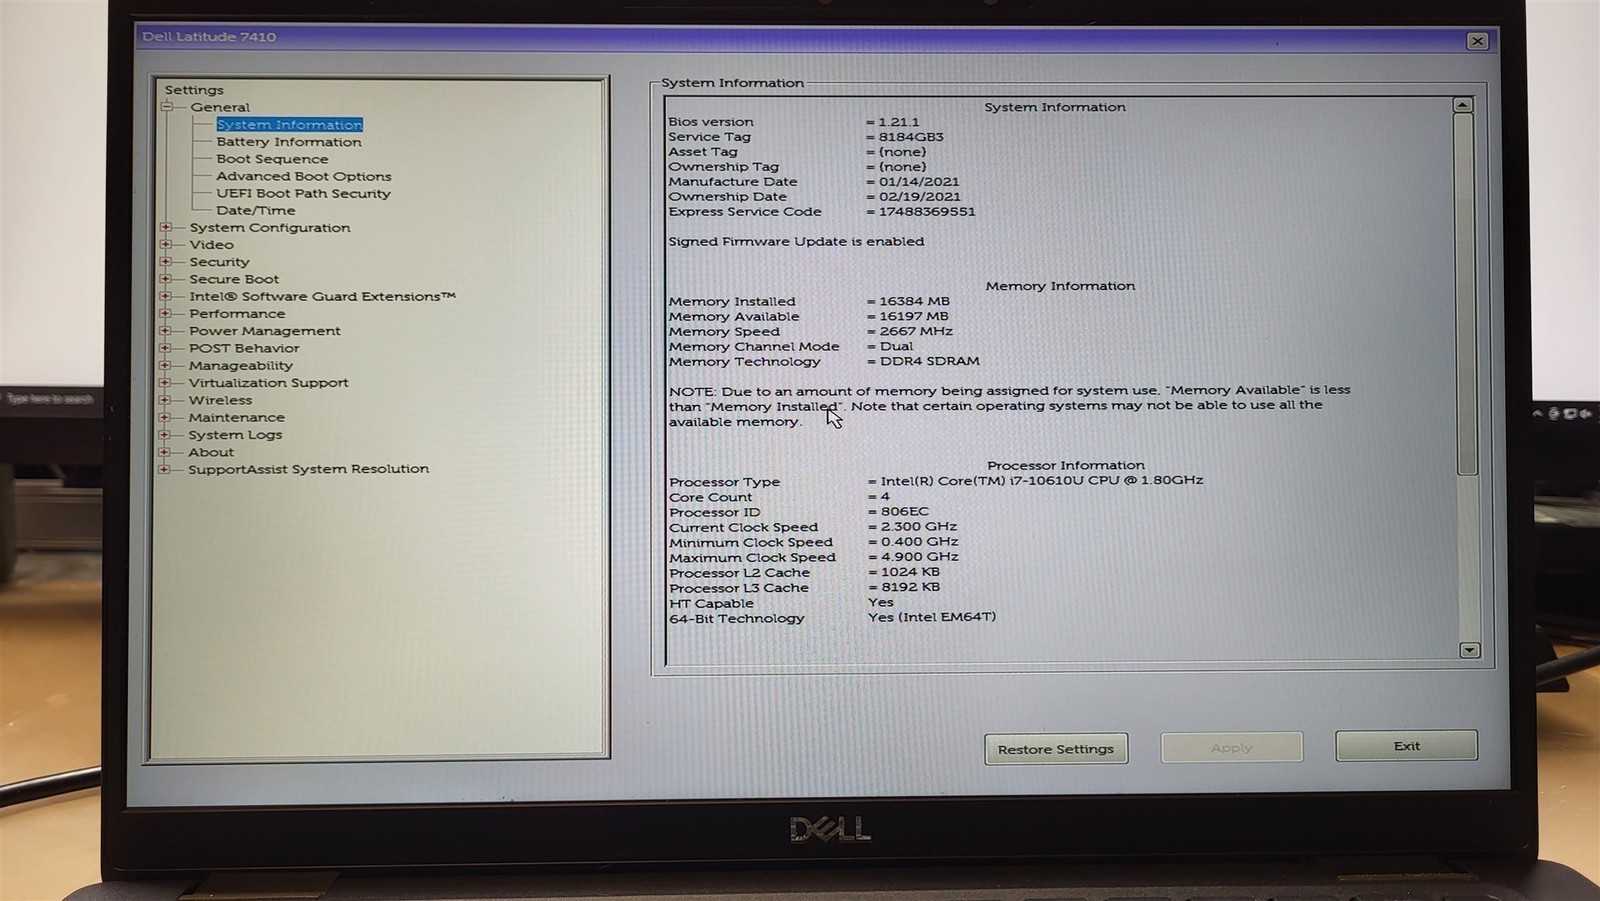Click Processor Type i7-10610U text
The width and height of the screenshot is (1600, 901).
pos(1042,480)
